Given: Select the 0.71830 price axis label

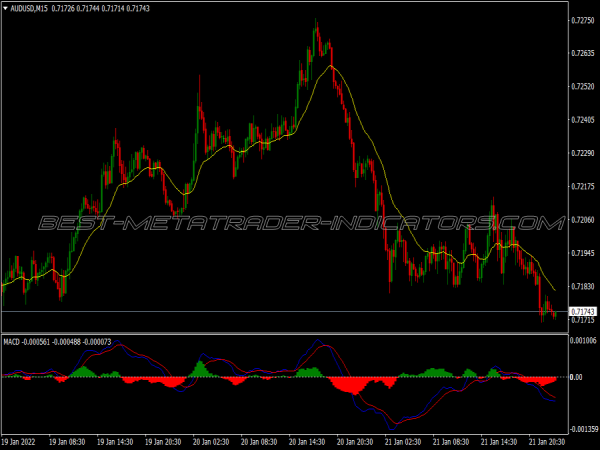Looking at the screenshot, I should coord(583,286).
